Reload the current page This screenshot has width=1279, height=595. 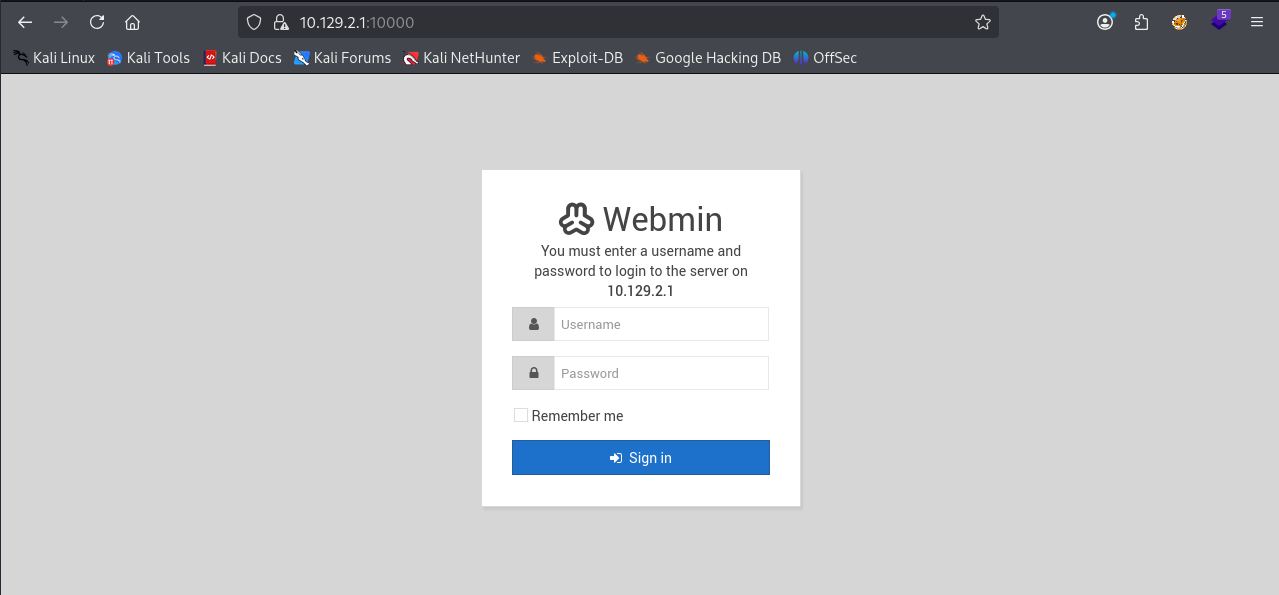97,22
